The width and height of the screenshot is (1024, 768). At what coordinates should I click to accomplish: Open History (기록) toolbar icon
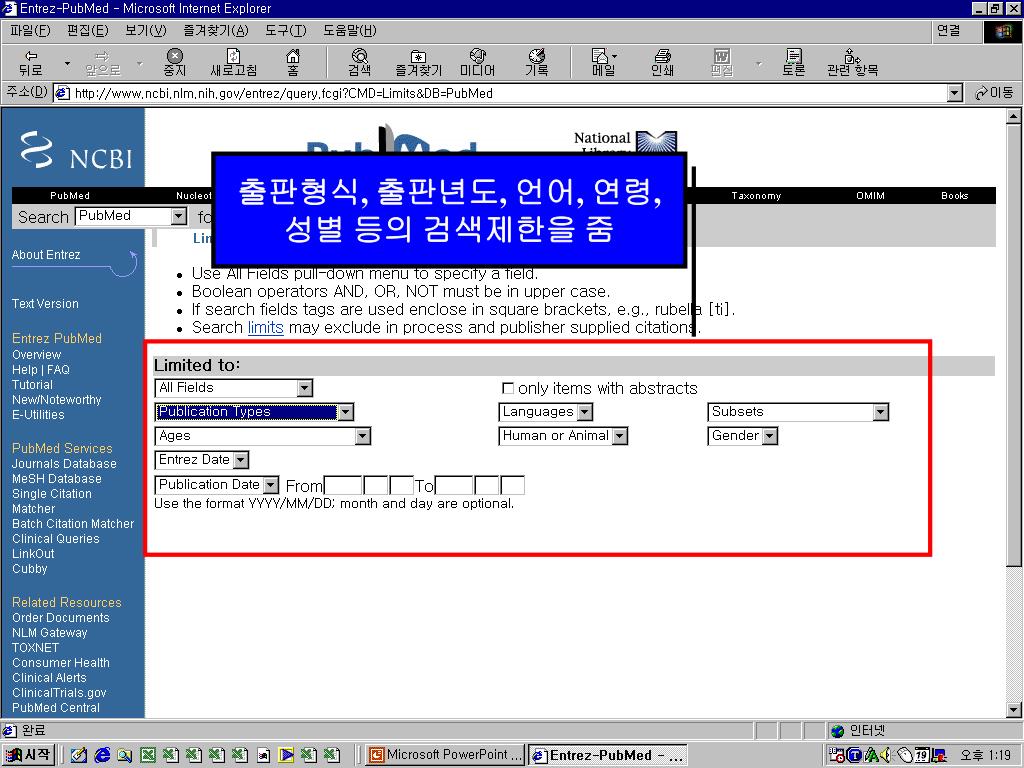point(537,63)
